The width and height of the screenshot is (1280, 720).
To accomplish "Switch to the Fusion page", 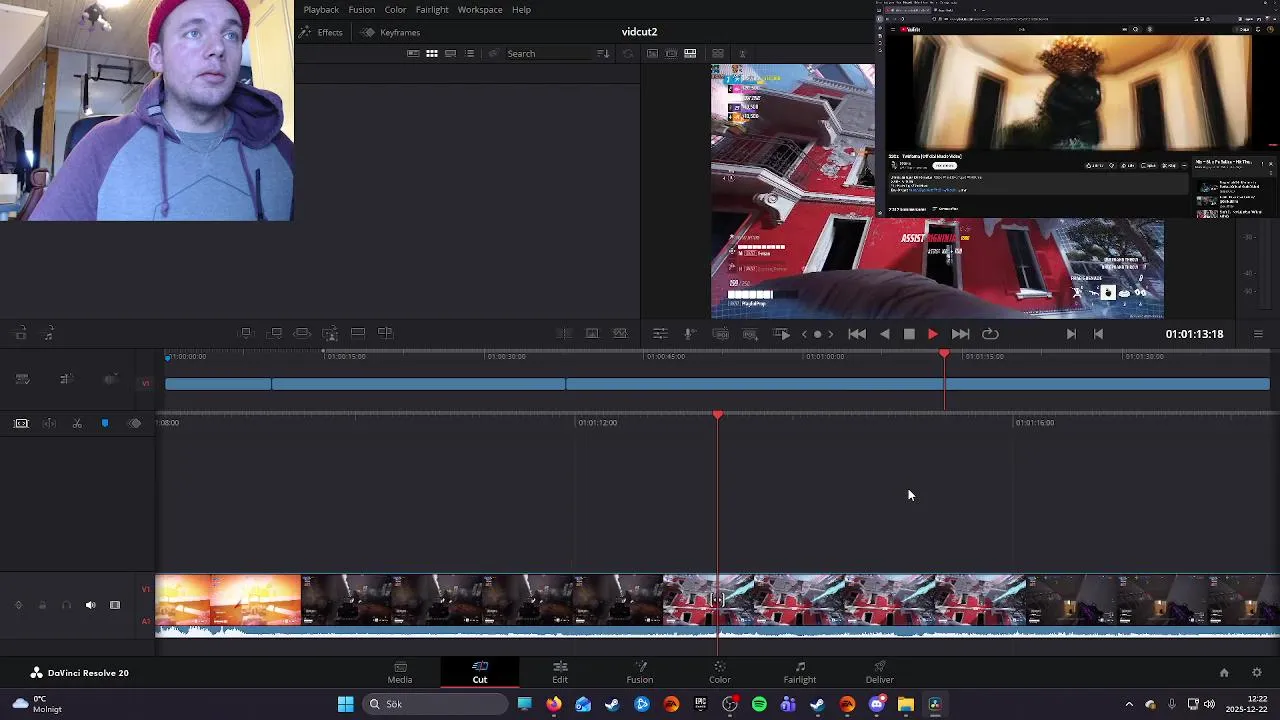I will tap(640, 672).
